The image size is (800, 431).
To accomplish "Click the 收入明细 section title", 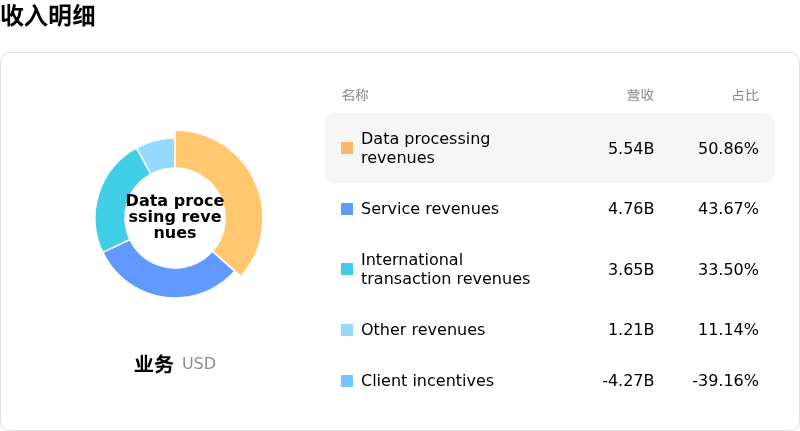I will [x=48, y=16].
